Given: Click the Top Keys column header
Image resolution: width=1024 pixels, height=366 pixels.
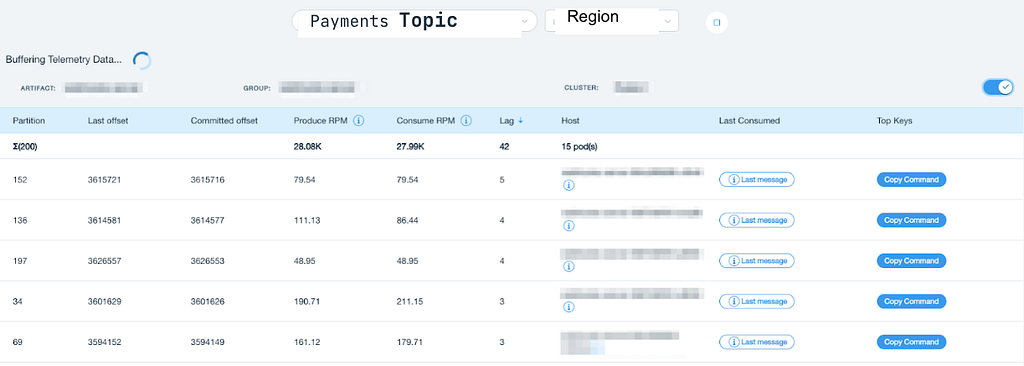Looking at the screenshot, I should tap(894, 121).
